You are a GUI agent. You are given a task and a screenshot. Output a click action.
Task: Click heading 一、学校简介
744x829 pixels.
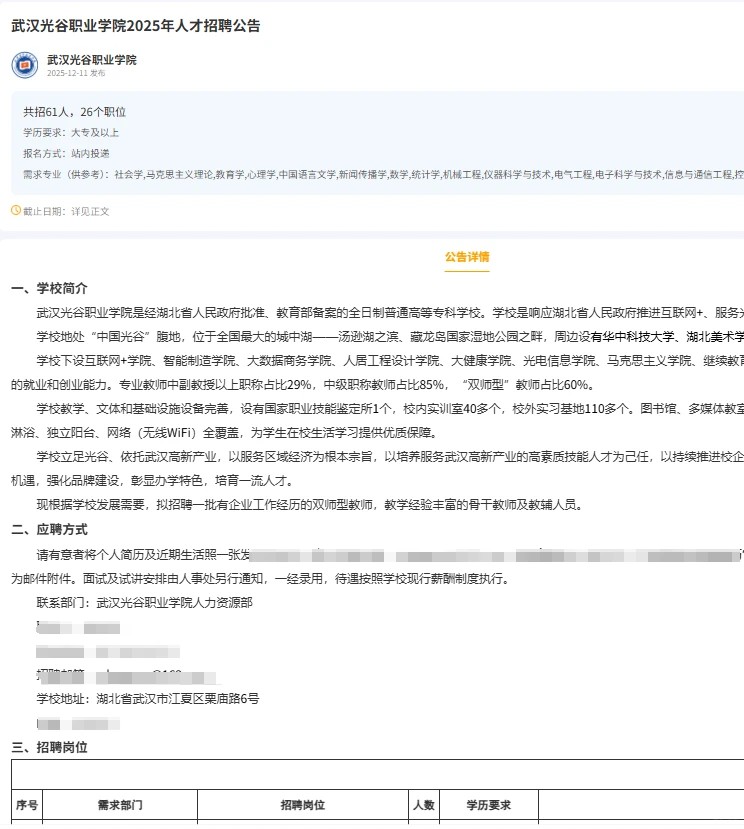pyautogui.click(x=49, y=288)
